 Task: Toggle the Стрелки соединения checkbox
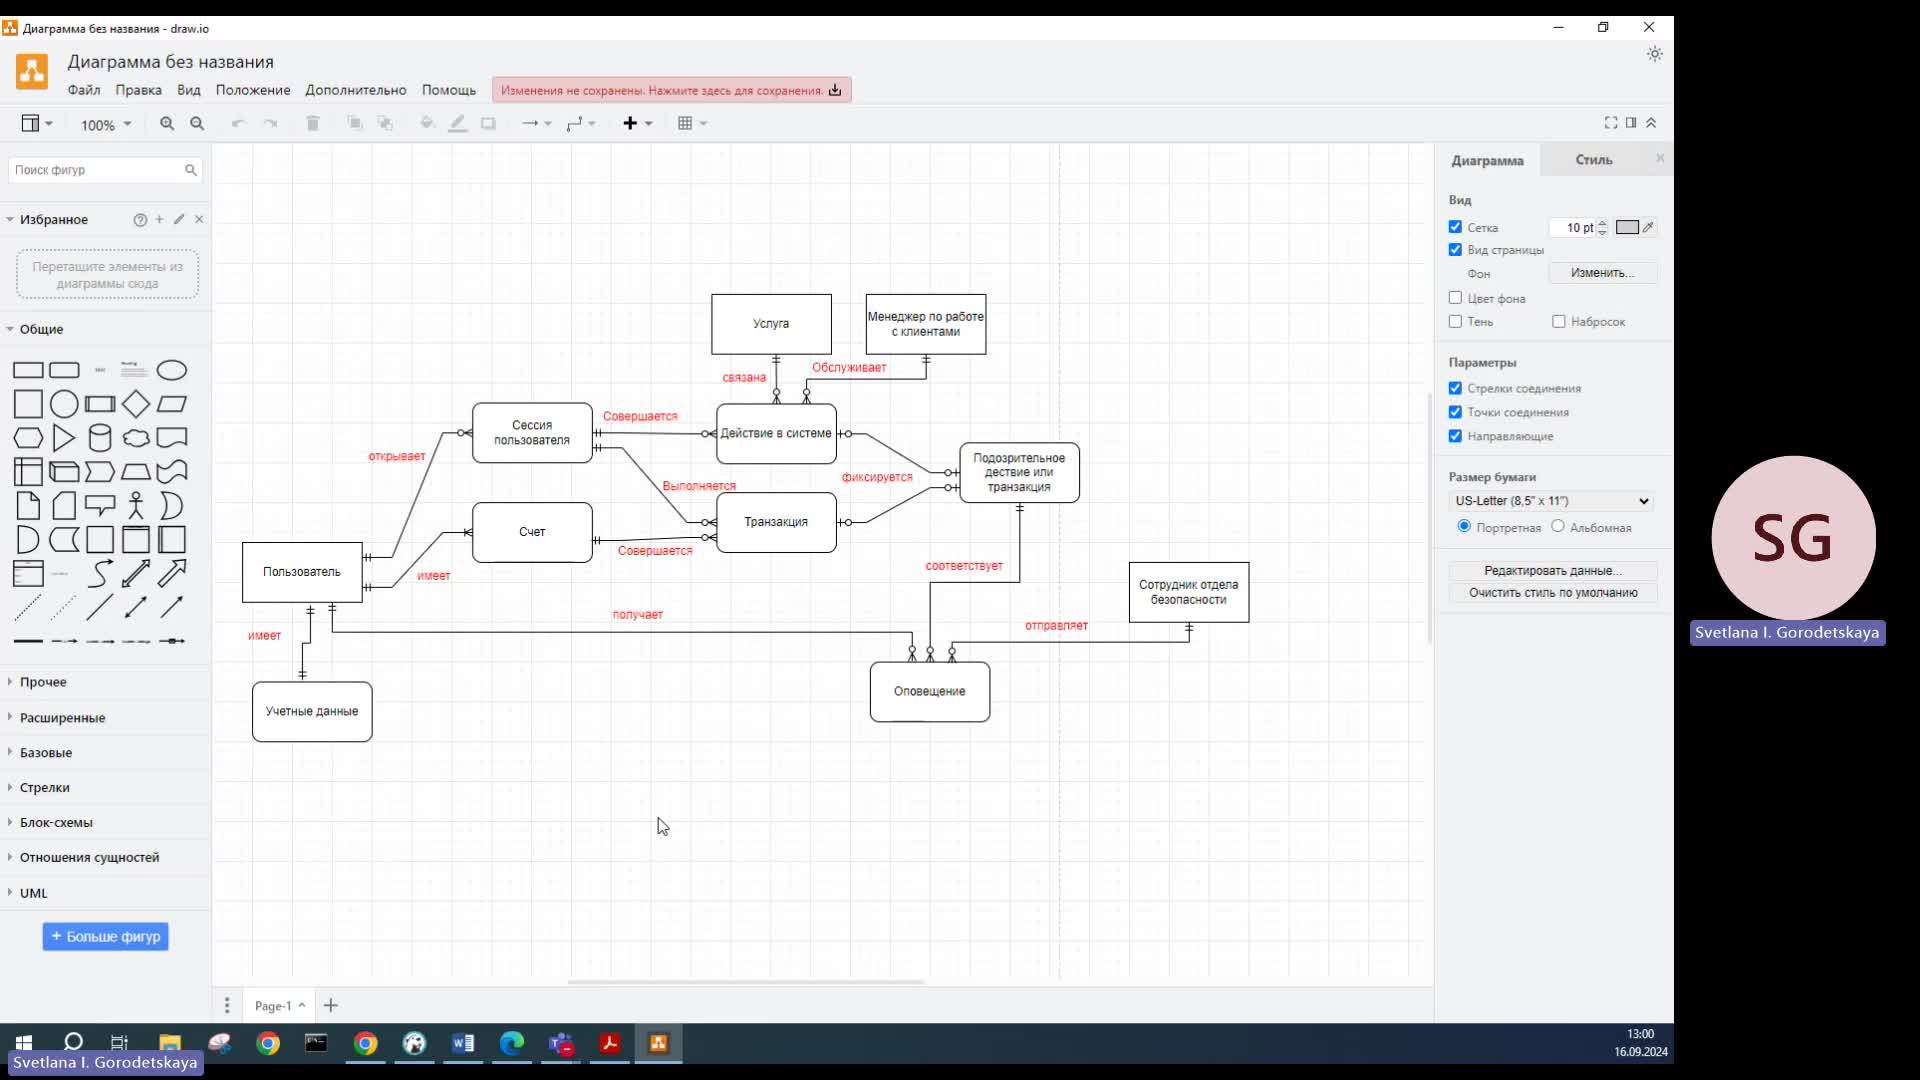point(1456,388)
